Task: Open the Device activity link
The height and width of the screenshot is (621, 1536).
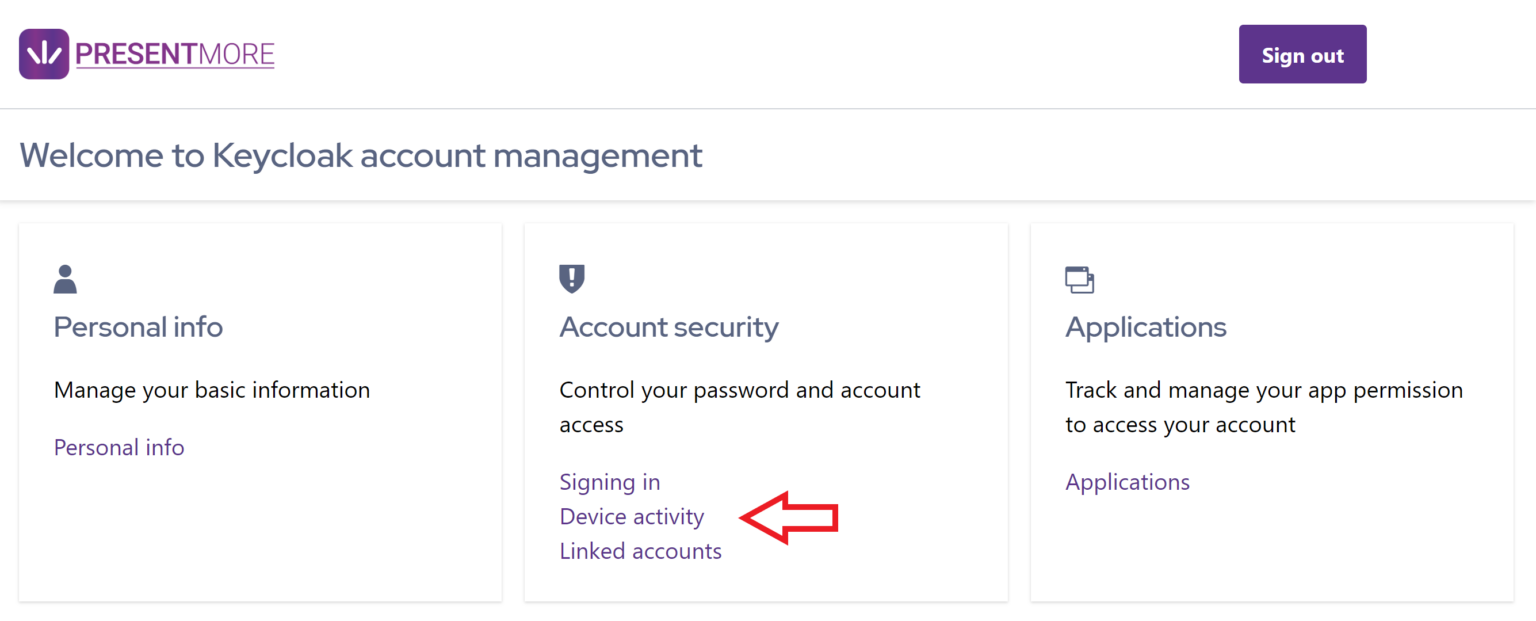Action: [632, 517]
